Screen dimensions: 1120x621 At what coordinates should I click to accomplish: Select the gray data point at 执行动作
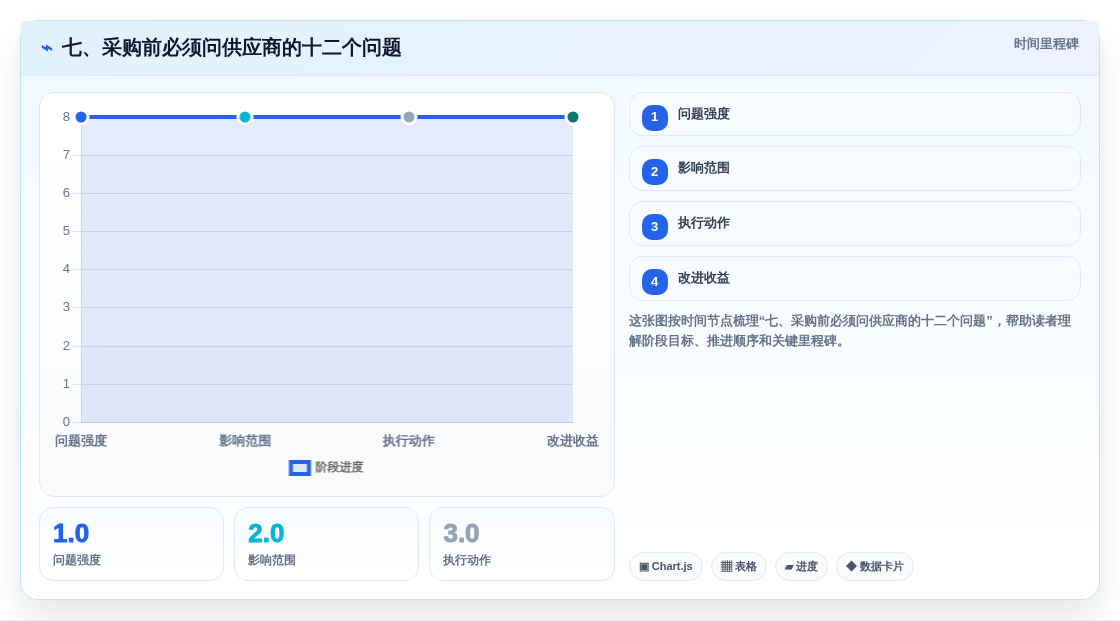pos(409,117)
